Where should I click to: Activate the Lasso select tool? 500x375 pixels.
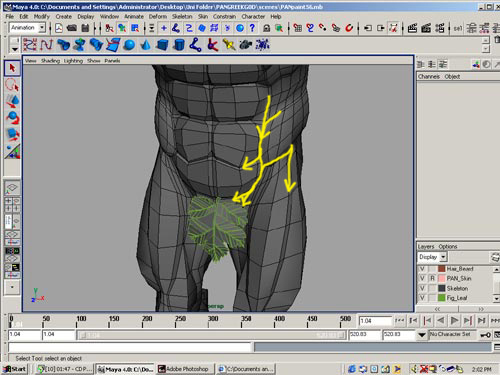click(12, 85)
